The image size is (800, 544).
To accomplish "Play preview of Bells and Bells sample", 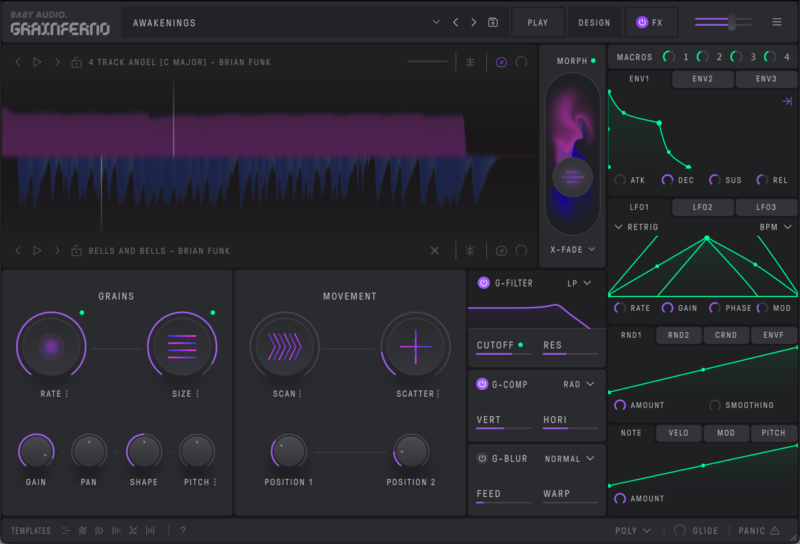I will (37, 251).
